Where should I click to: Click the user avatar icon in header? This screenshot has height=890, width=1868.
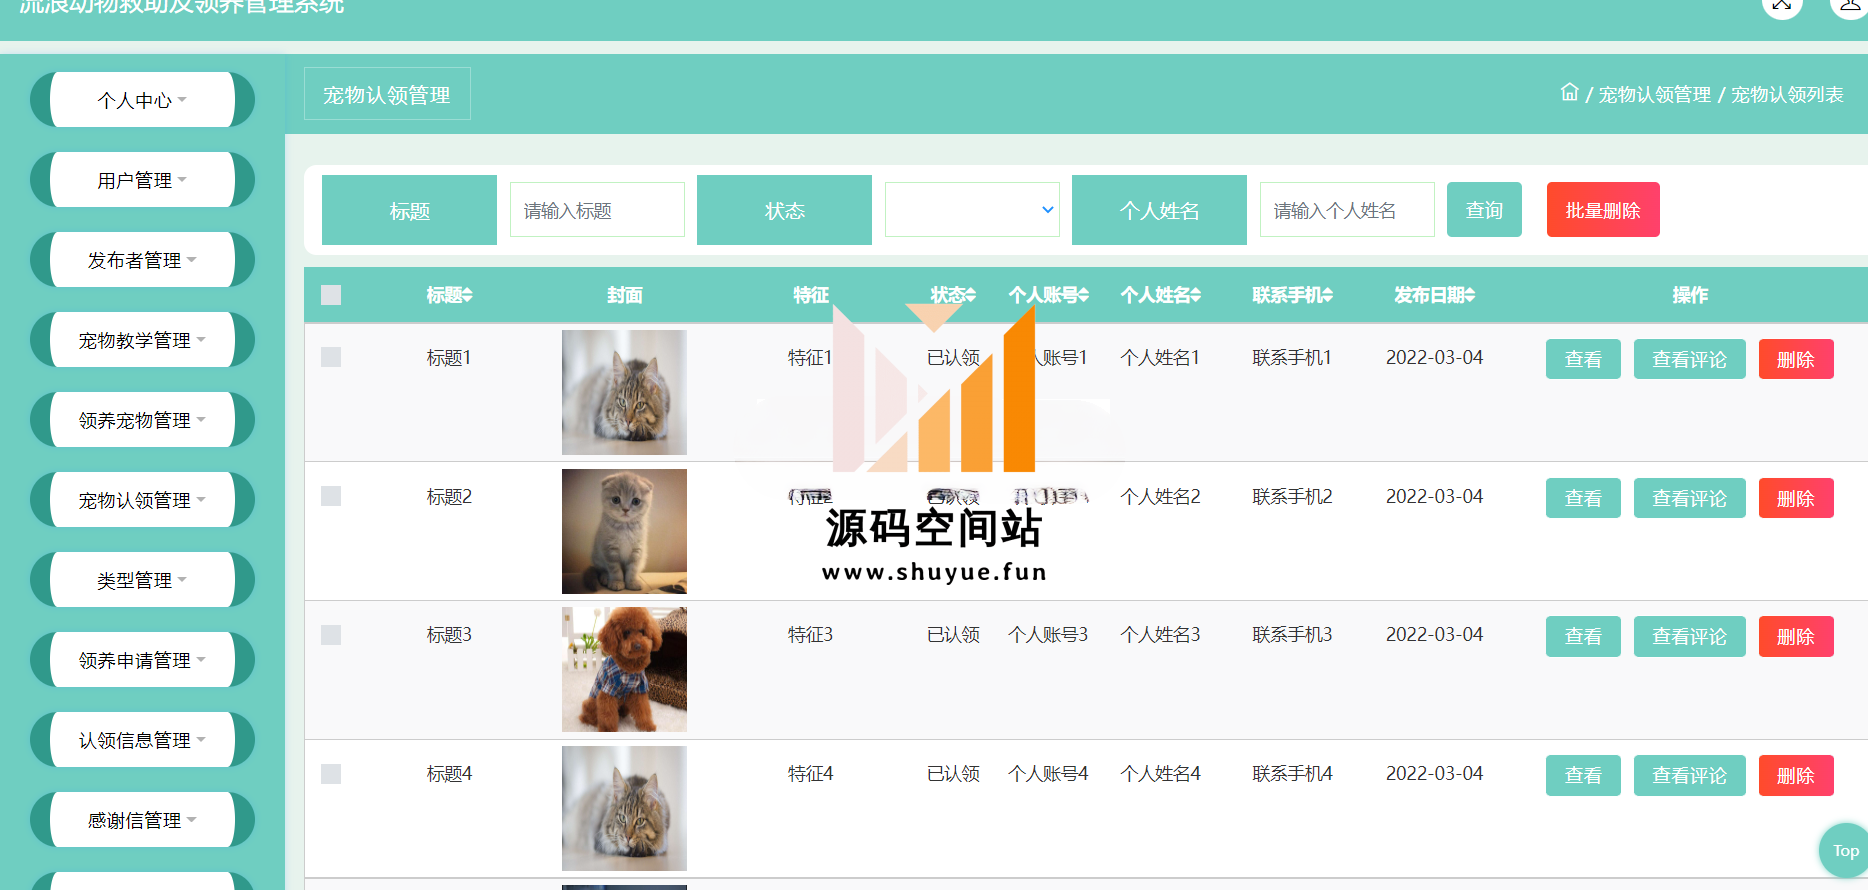tap(1848, 6)
